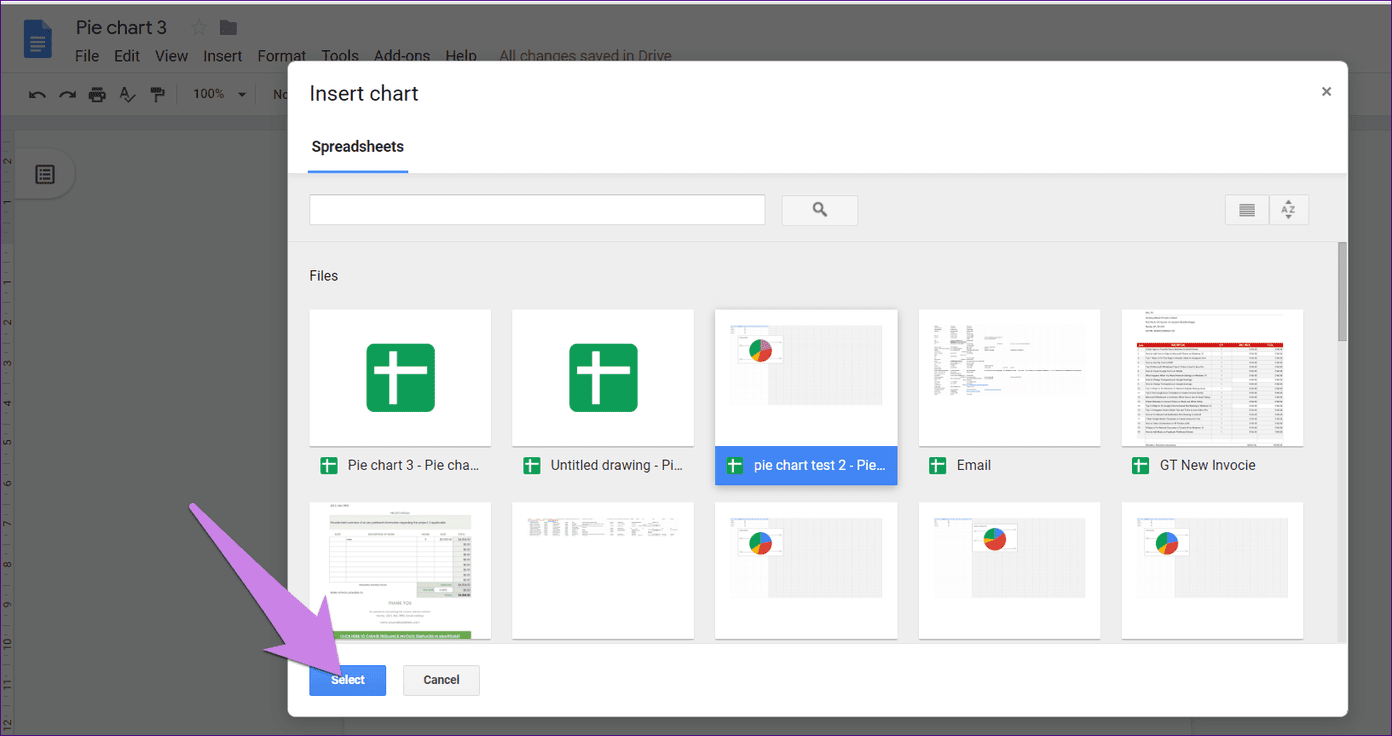Open the Insert menu
1392x736 pixels.
coord(222,56)
